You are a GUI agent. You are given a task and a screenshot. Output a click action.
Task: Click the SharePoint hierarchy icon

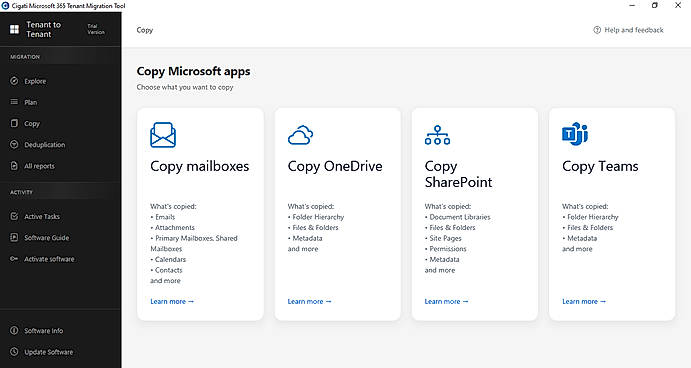point(437,135)
